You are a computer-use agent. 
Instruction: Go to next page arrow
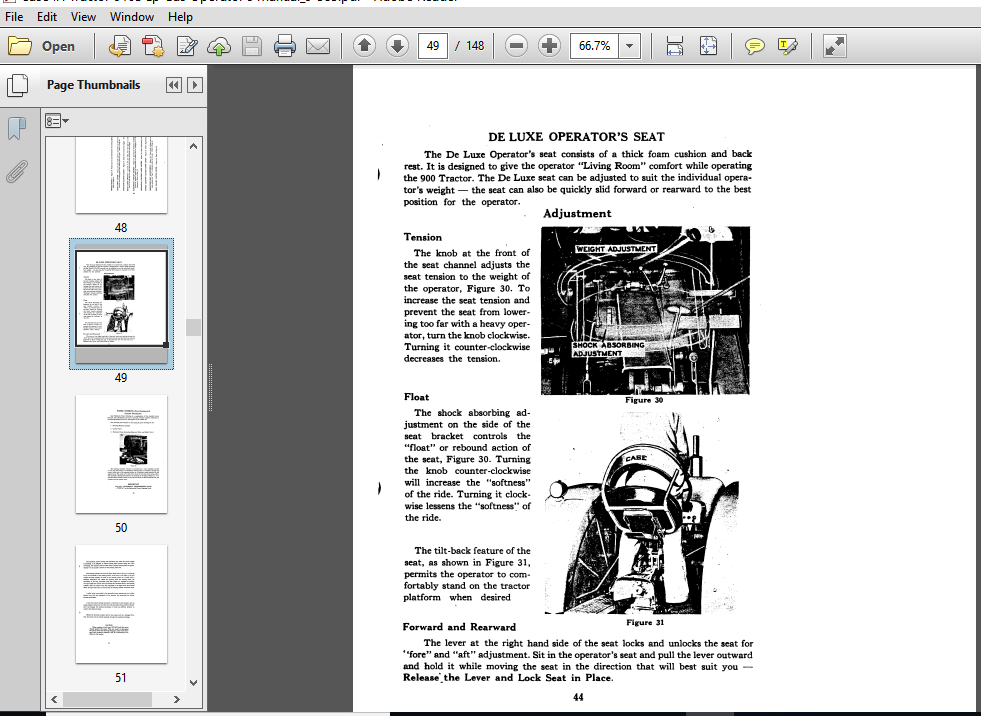[x=397, y=46]
